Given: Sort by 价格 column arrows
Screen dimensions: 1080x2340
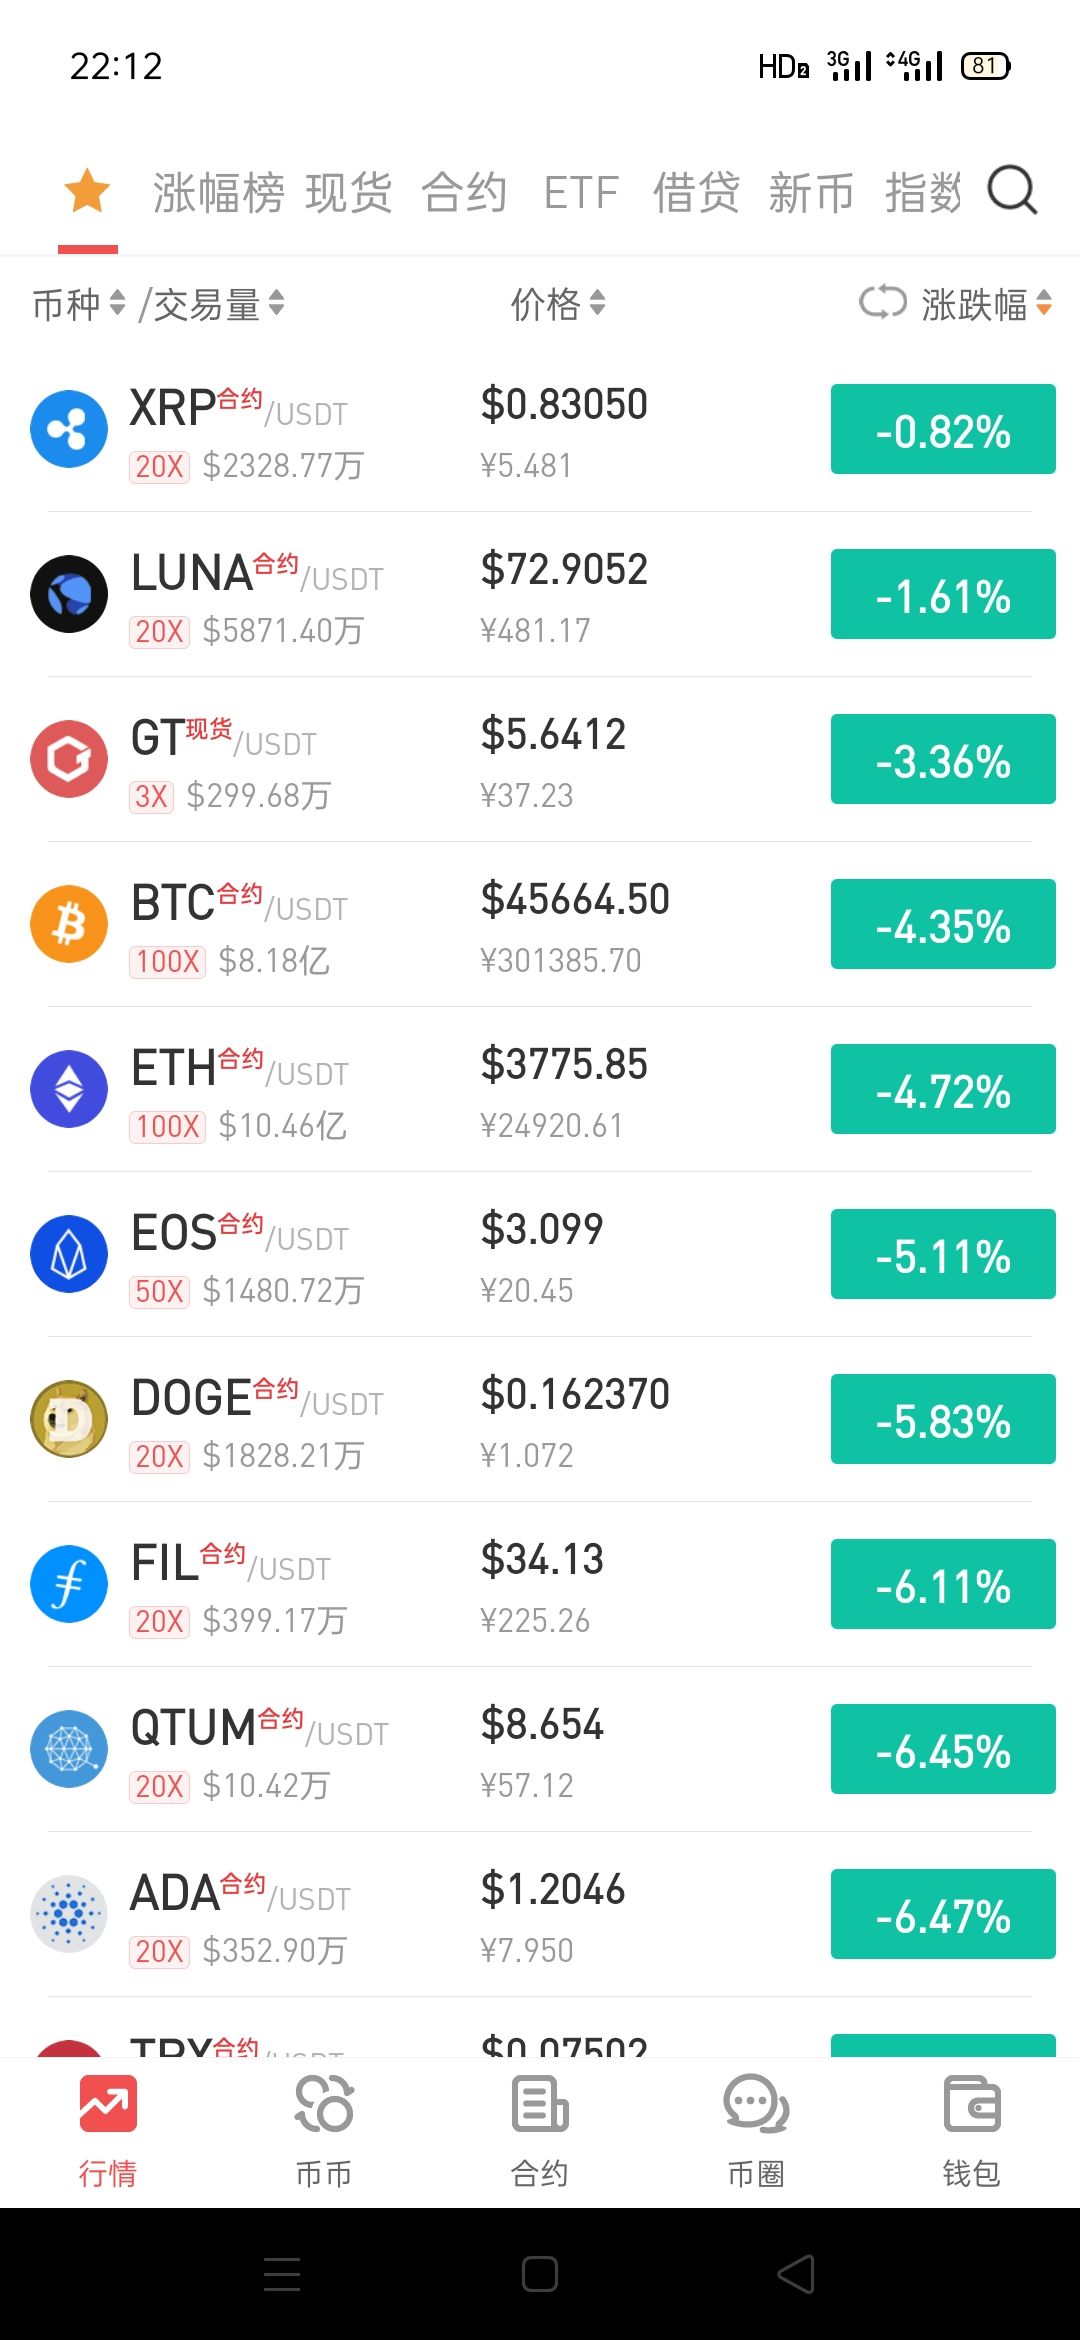Looking at the screenshot, I should tap(597, 303).
